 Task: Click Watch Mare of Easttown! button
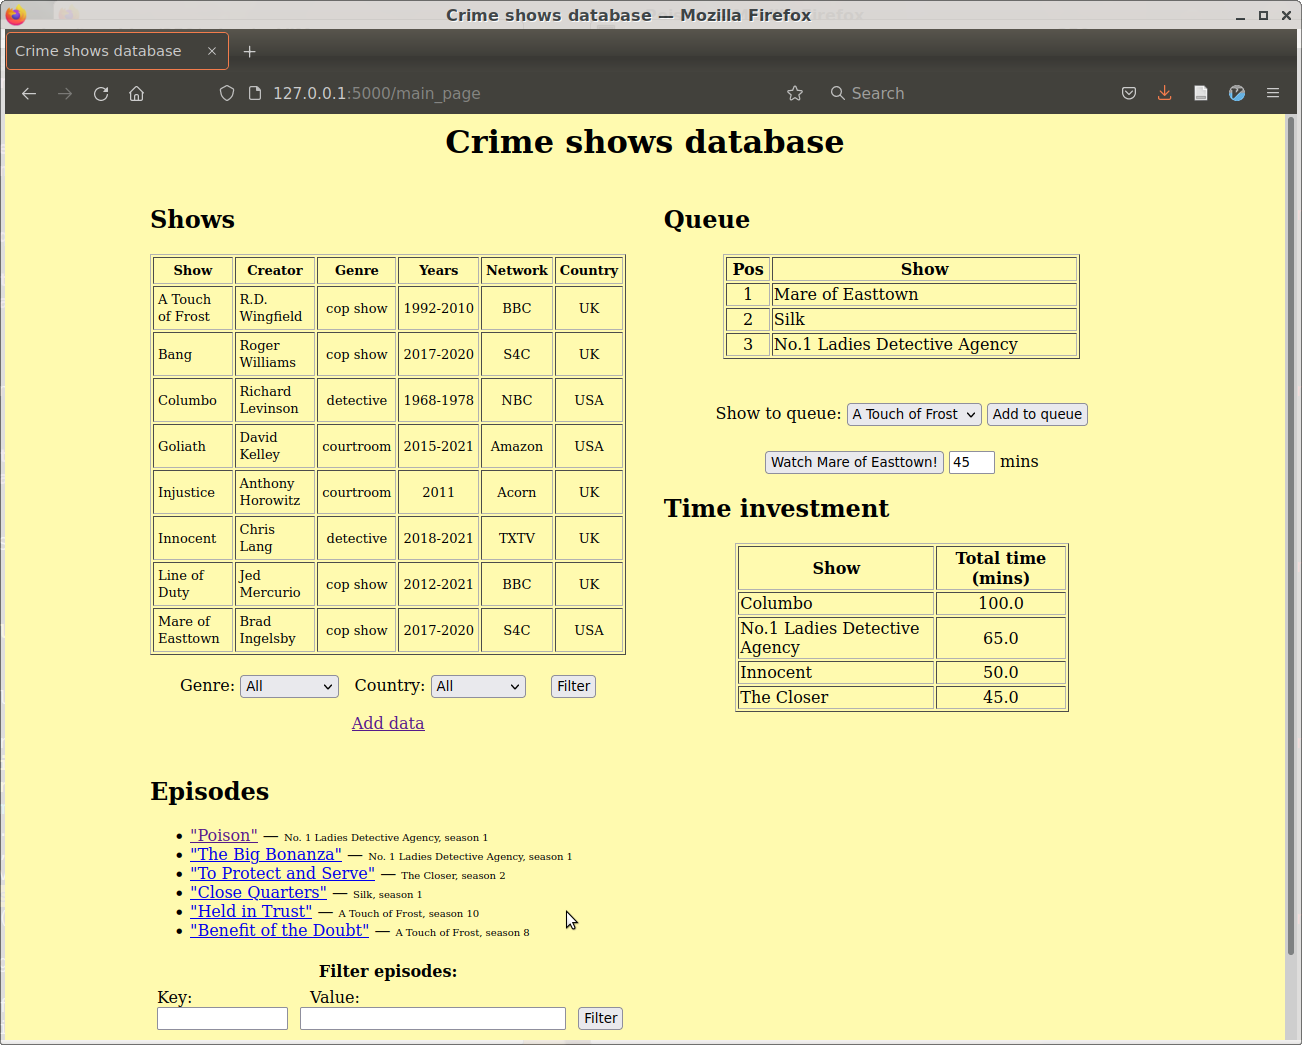coord(854,462)
